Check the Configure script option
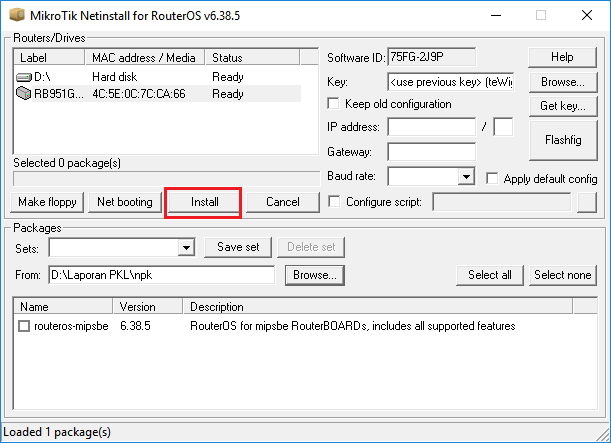Viewport: 611px width, 443px height. click(x=334, y=201)
